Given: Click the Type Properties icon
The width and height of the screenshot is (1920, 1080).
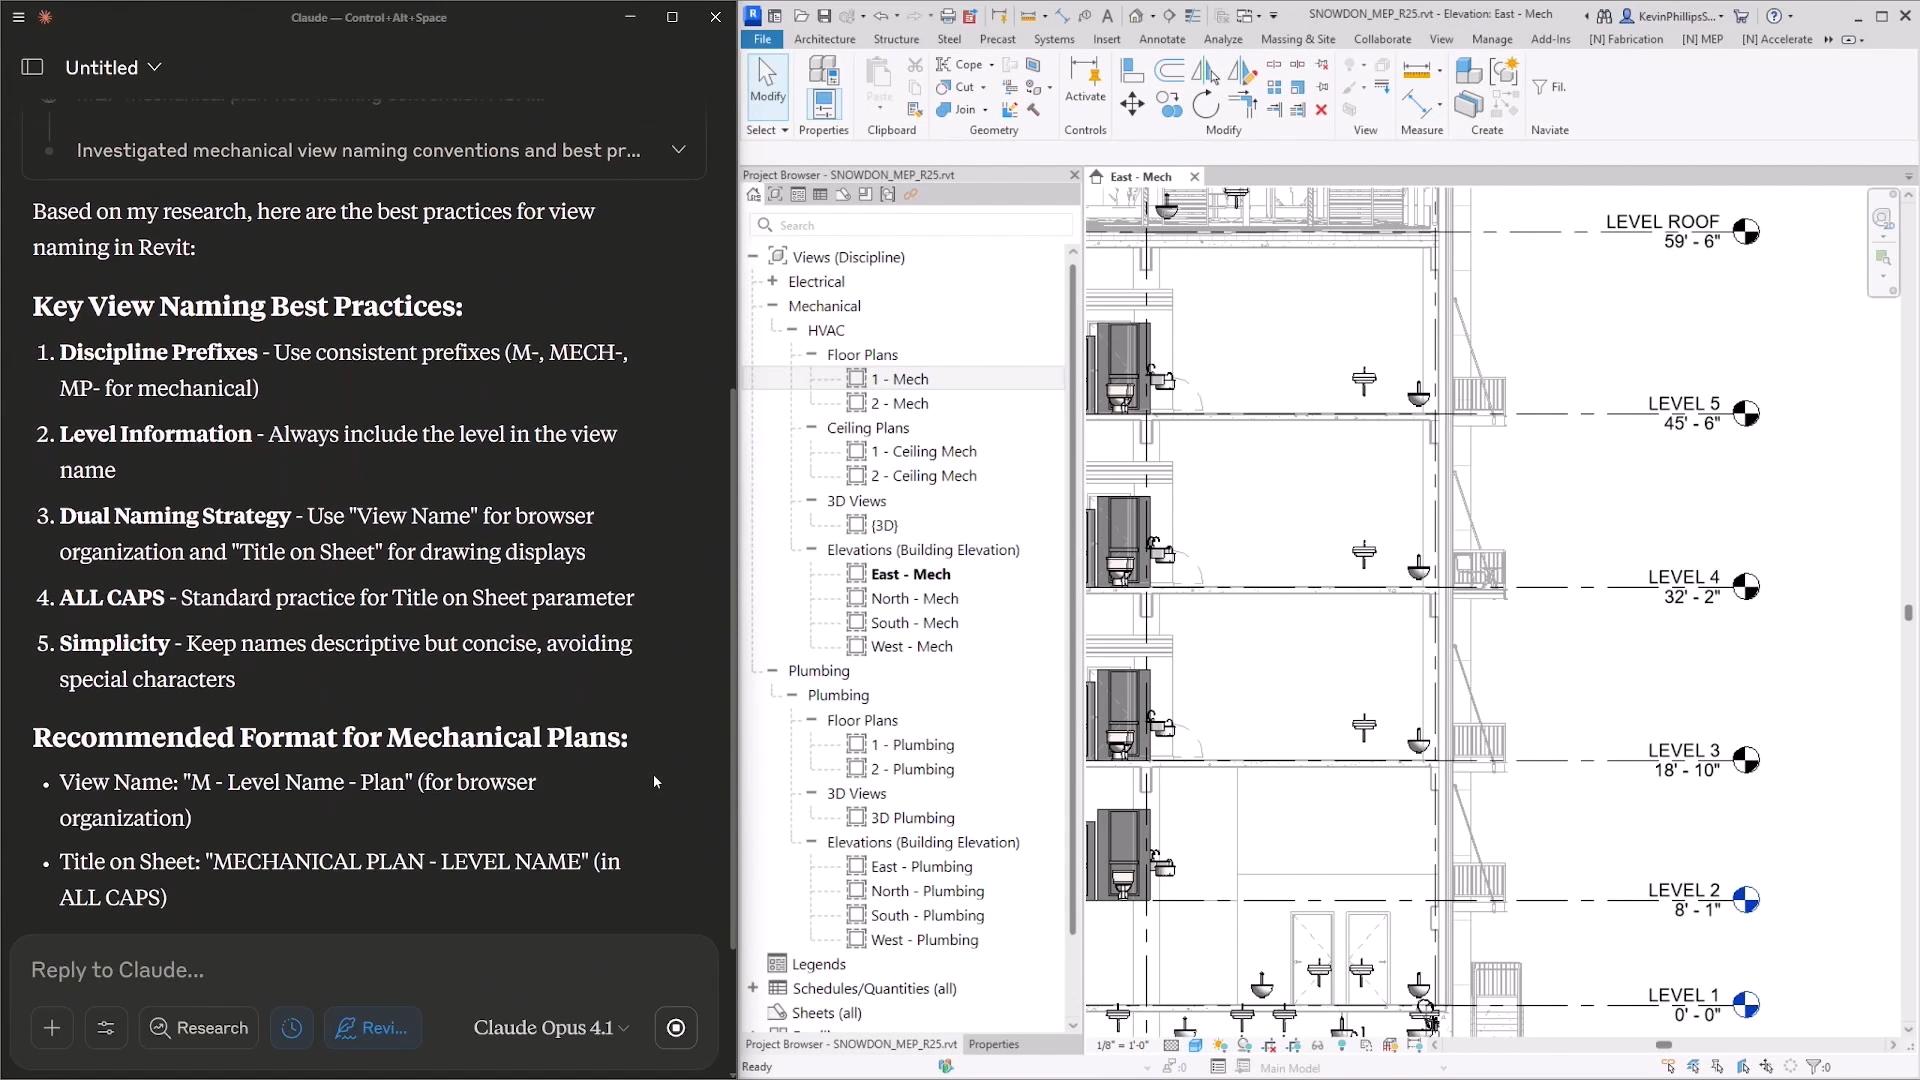Looking at the screenshot, I should coord(823,70).
